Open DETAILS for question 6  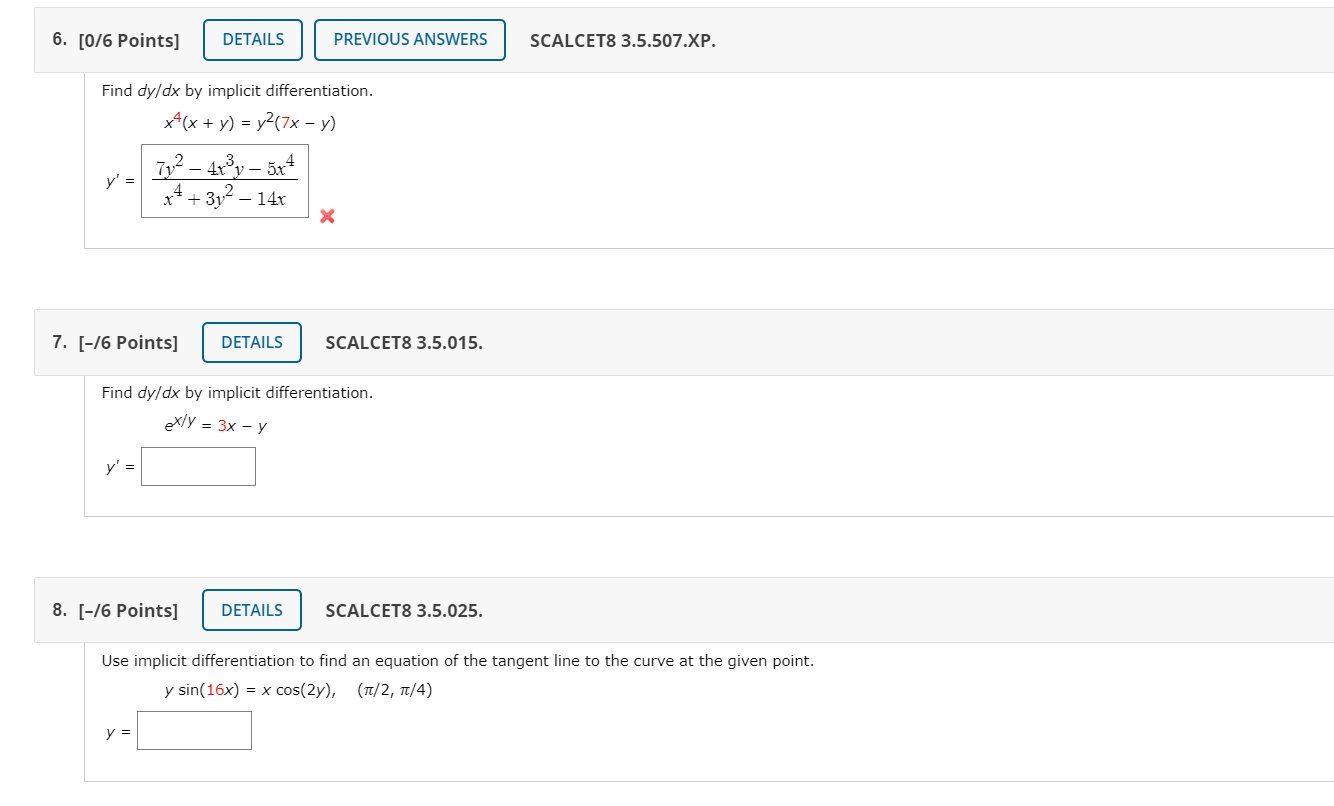point(253,40)
